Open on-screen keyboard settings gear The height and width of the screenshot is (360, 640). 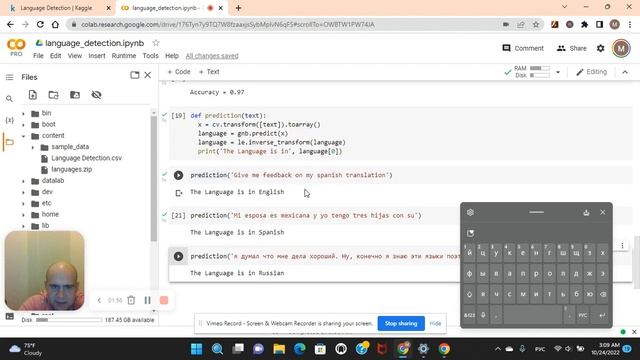(x=470, y=212)
